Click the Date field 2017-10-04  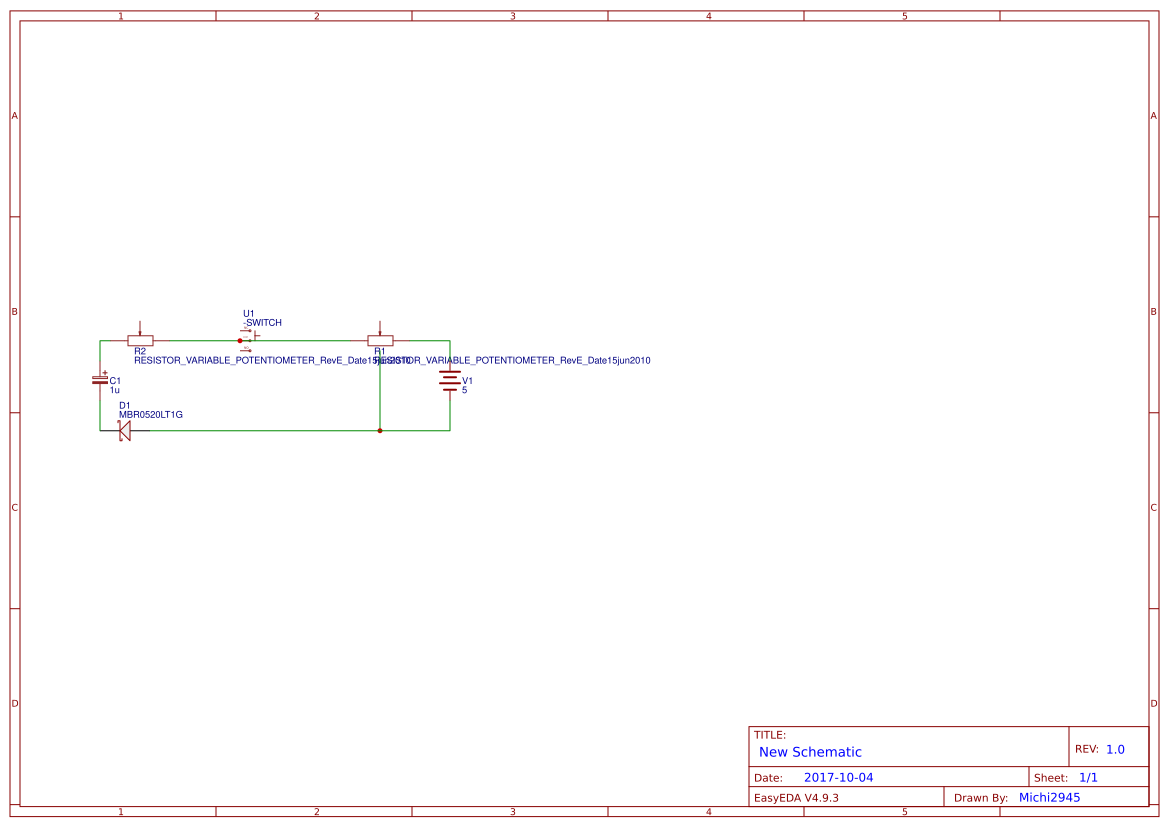coord(839,776)
